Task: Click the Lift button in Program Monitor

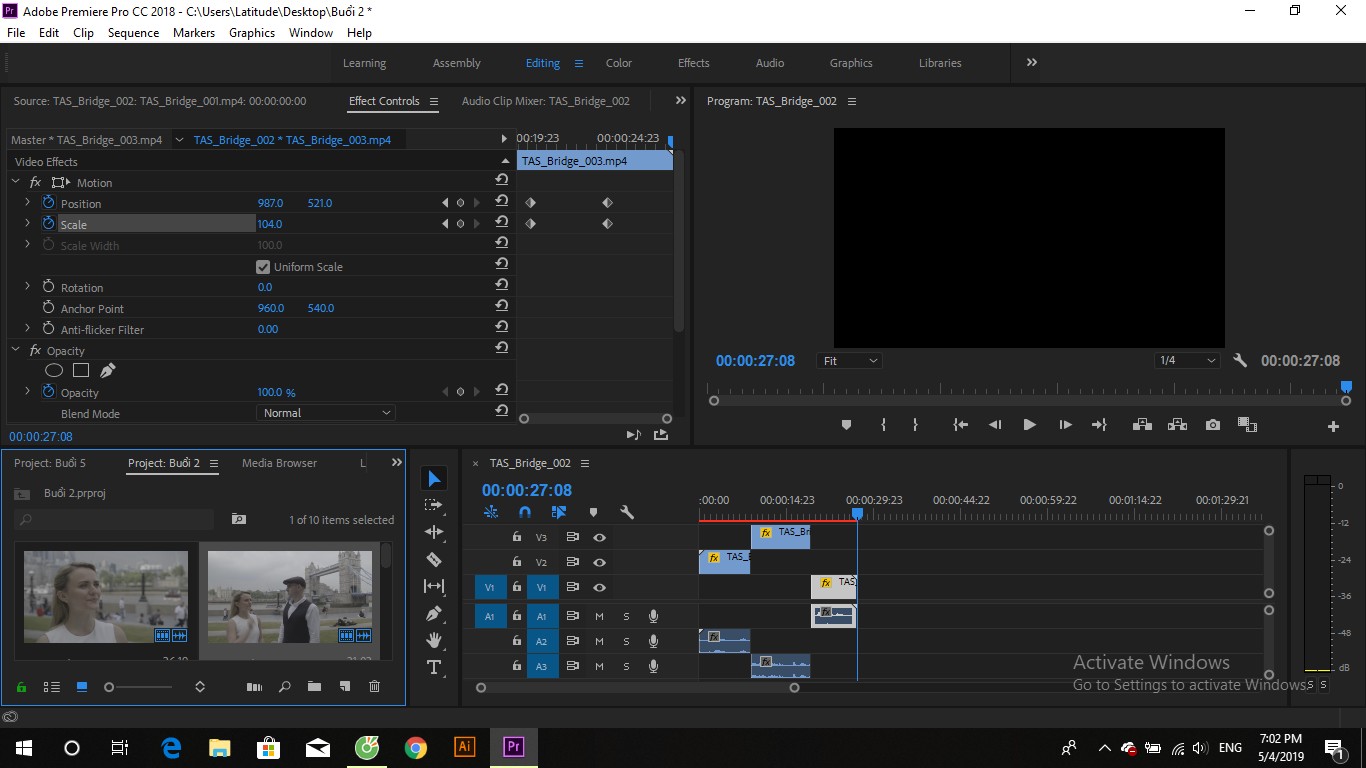Action: click(1142, 425)
